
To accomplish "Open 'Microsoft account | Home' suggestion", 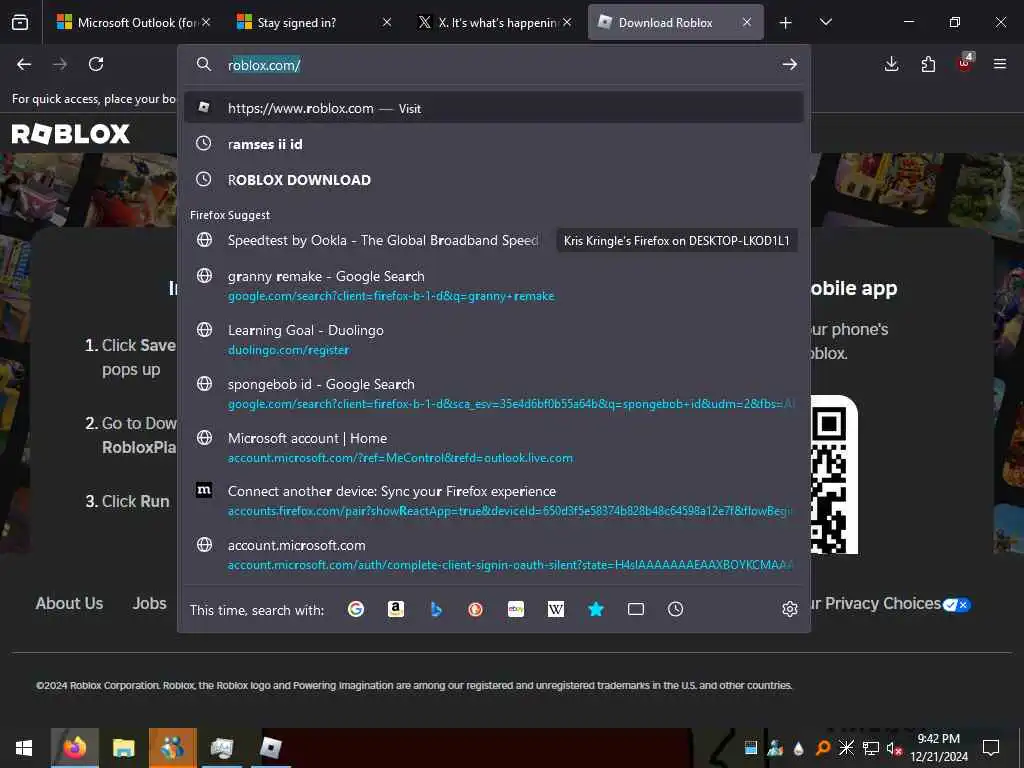I will point(494,447).
